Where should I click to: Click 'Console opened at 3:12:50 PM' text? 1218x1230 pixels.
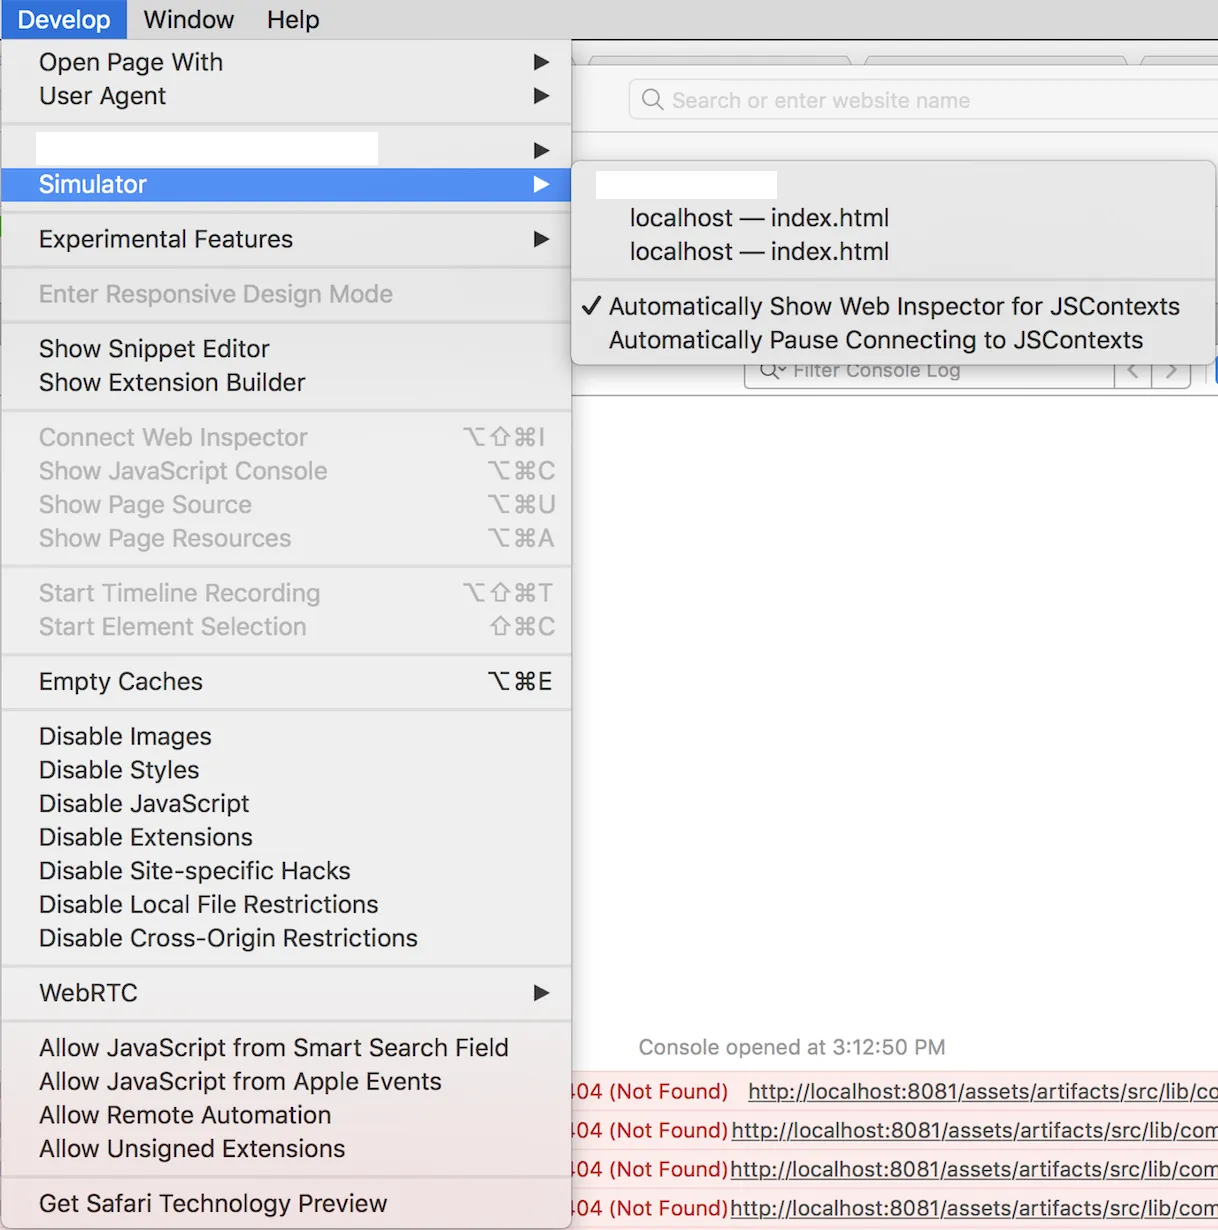[792, 1048]
